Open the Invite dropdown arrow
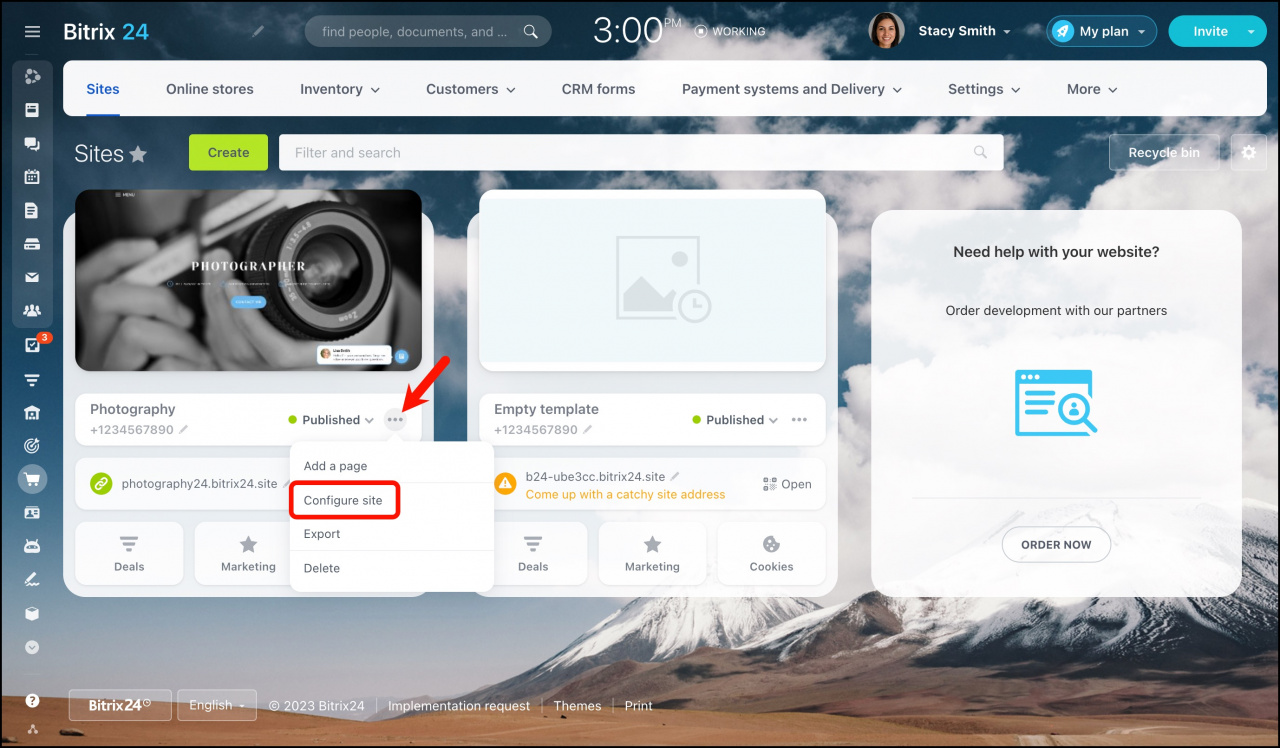1280x748 pixels. [x=1251, y=32]
